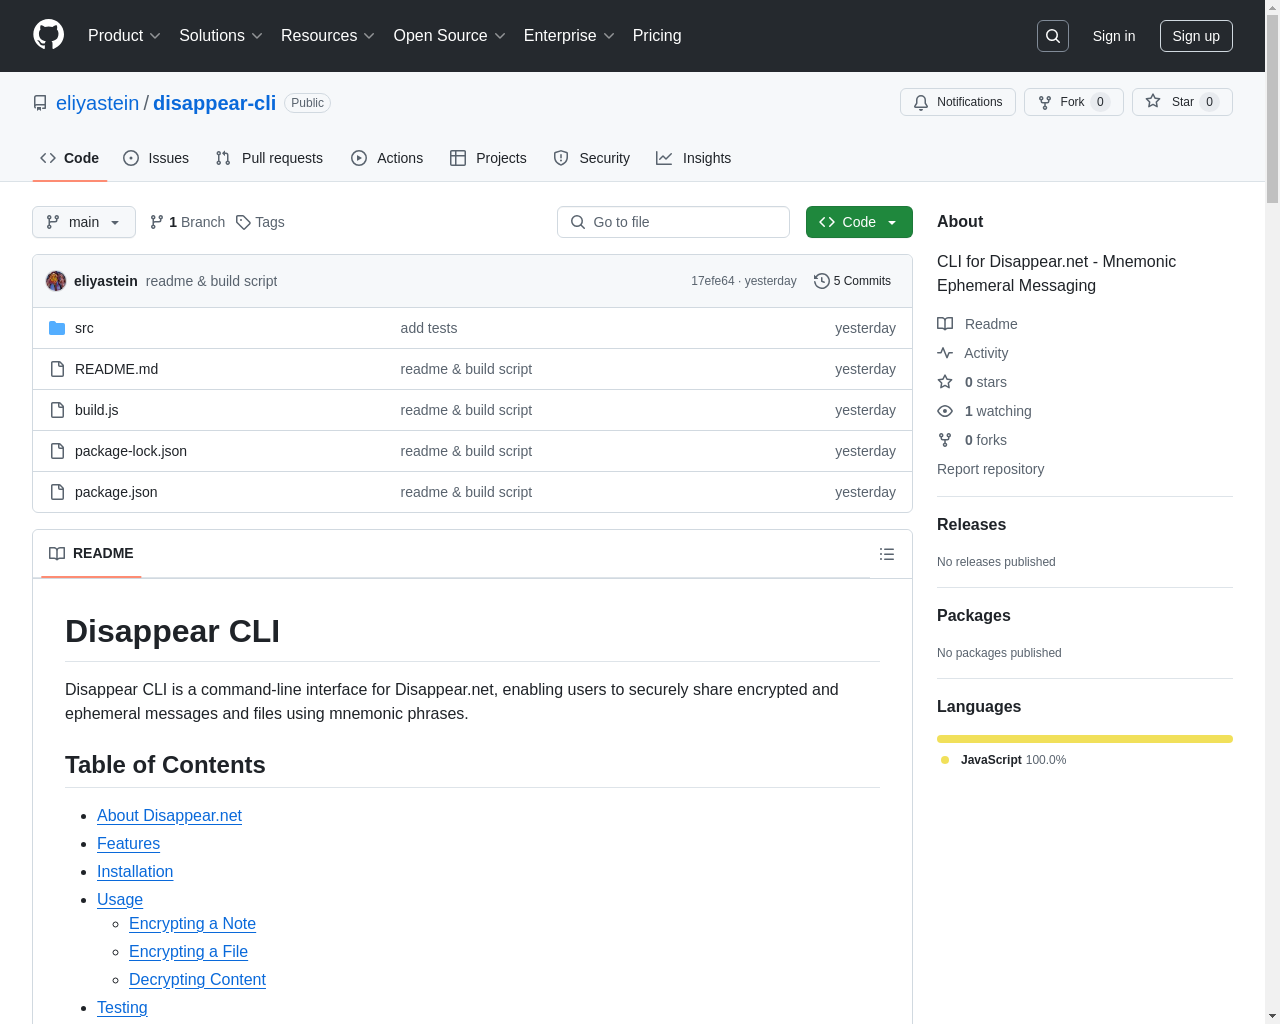Jump to Decrypting Content link
1280x1024 pixels.
click(x=197, y=980)
